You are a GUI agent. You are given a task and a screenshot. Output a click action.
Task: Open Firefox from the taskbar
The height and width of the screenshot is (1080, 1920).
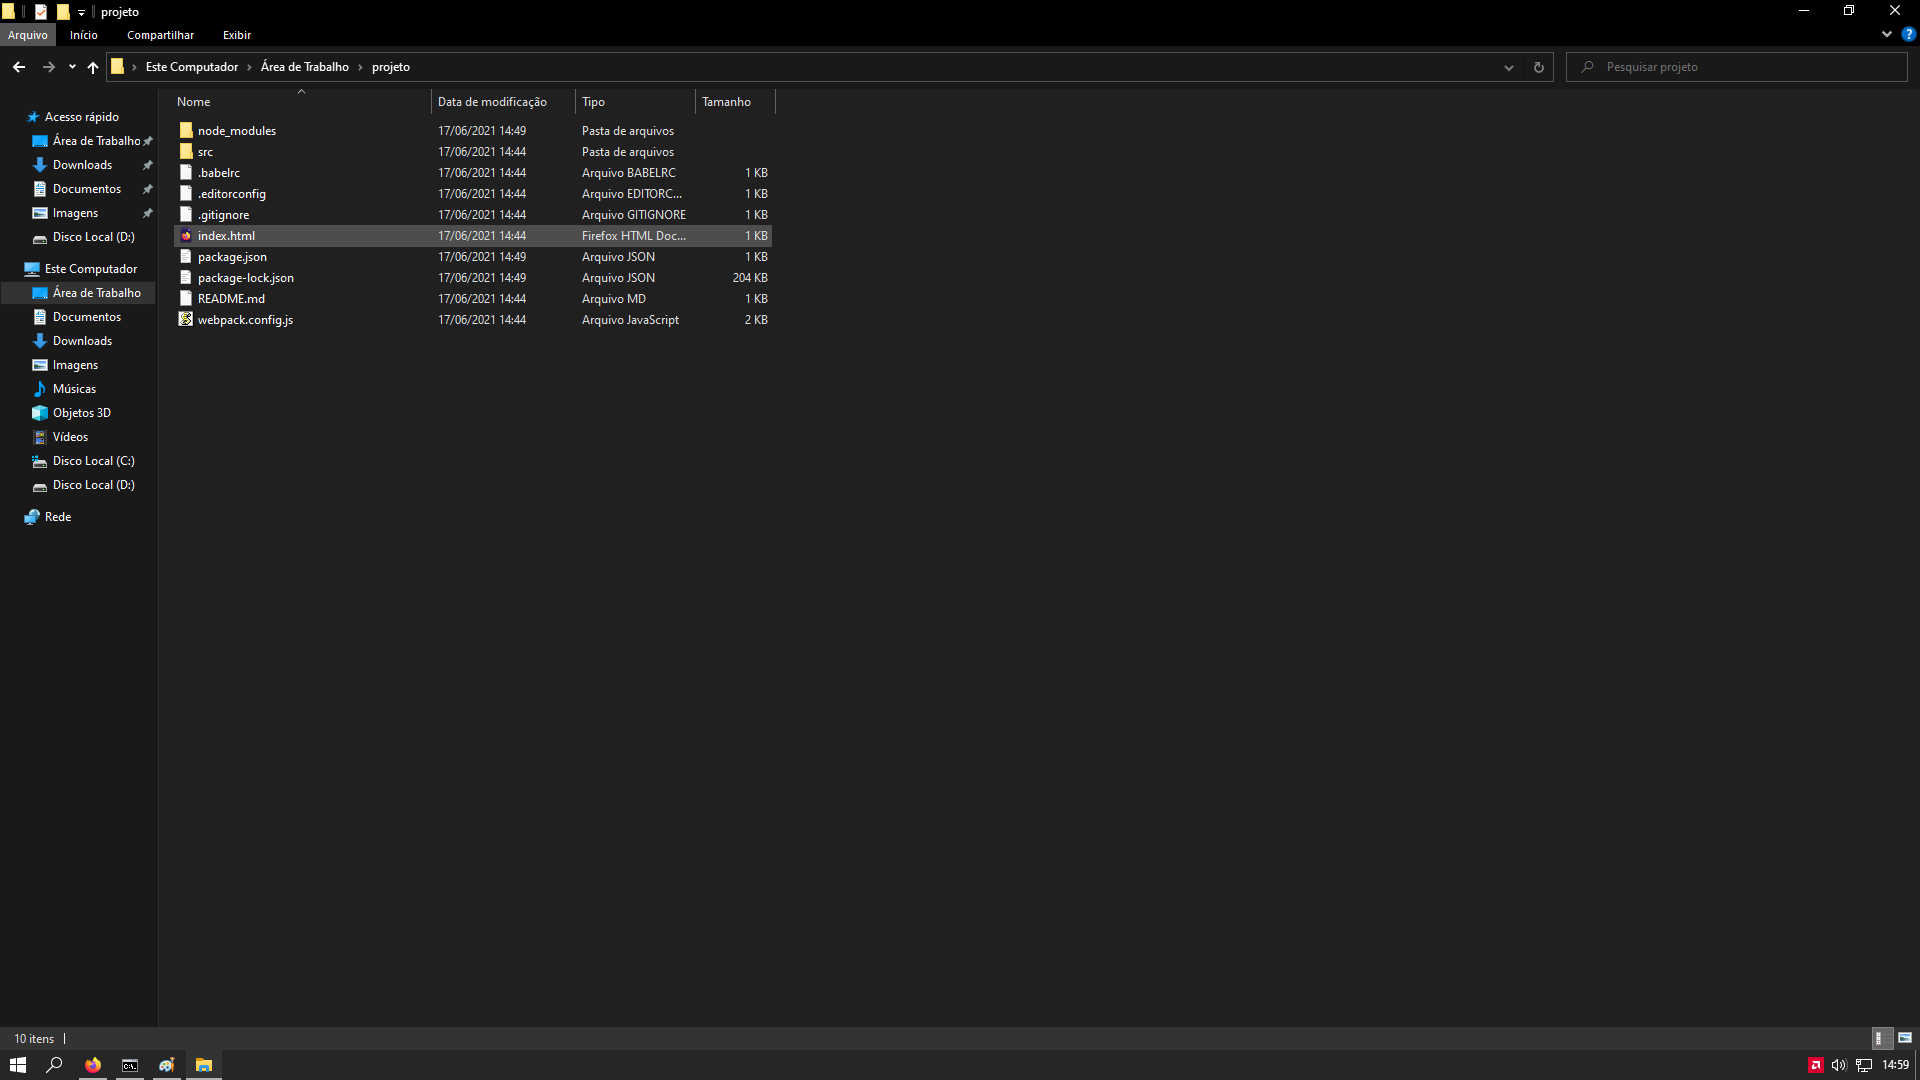point(93,1065)
